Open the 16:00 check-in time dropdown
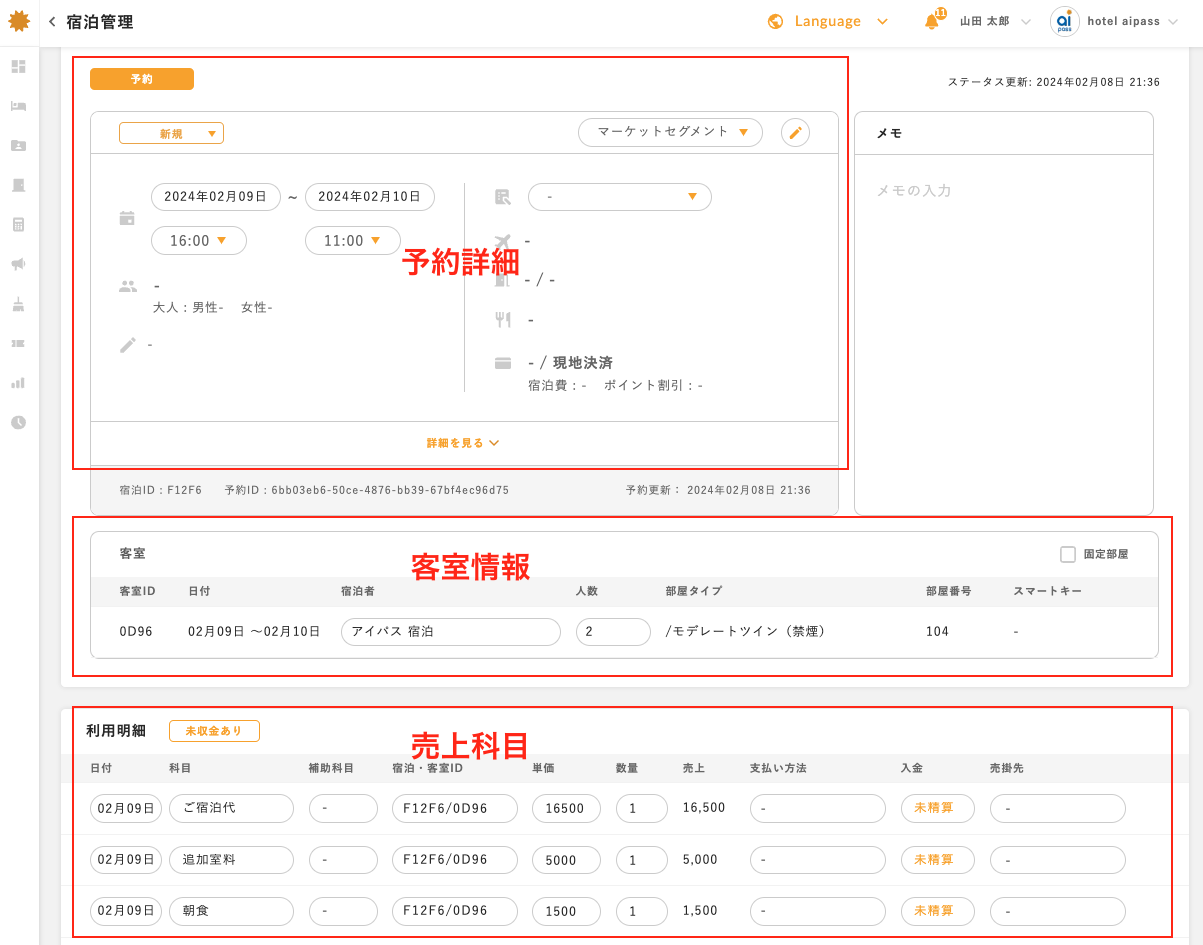This screenshot has width=1203, height=945. pos(199,241)
